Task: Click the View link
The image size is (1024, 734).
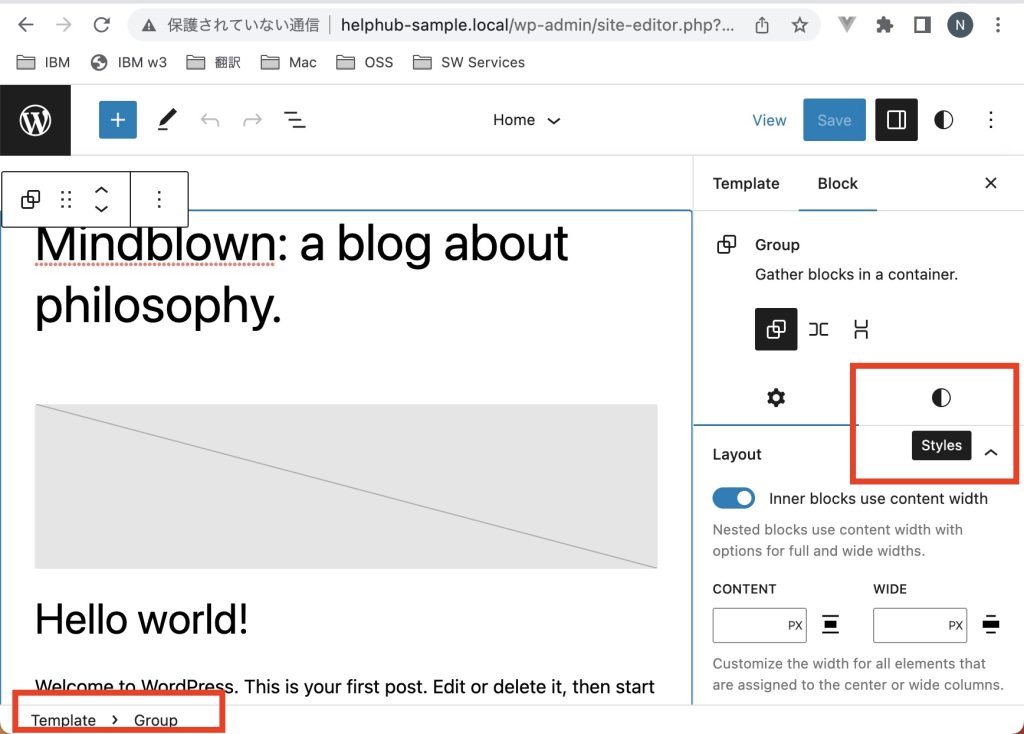Action: coord(769,120)
